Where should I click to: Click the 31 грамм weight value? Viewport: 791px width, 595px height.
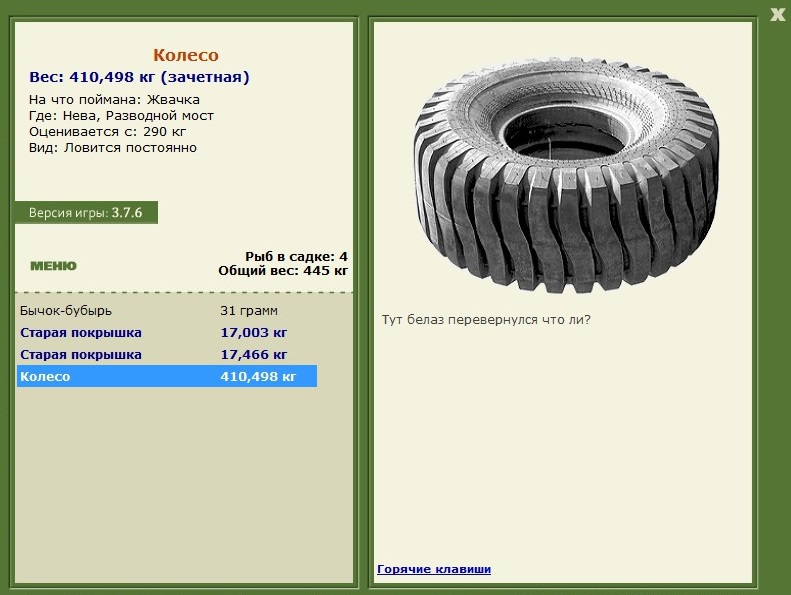tap(249, 311)
